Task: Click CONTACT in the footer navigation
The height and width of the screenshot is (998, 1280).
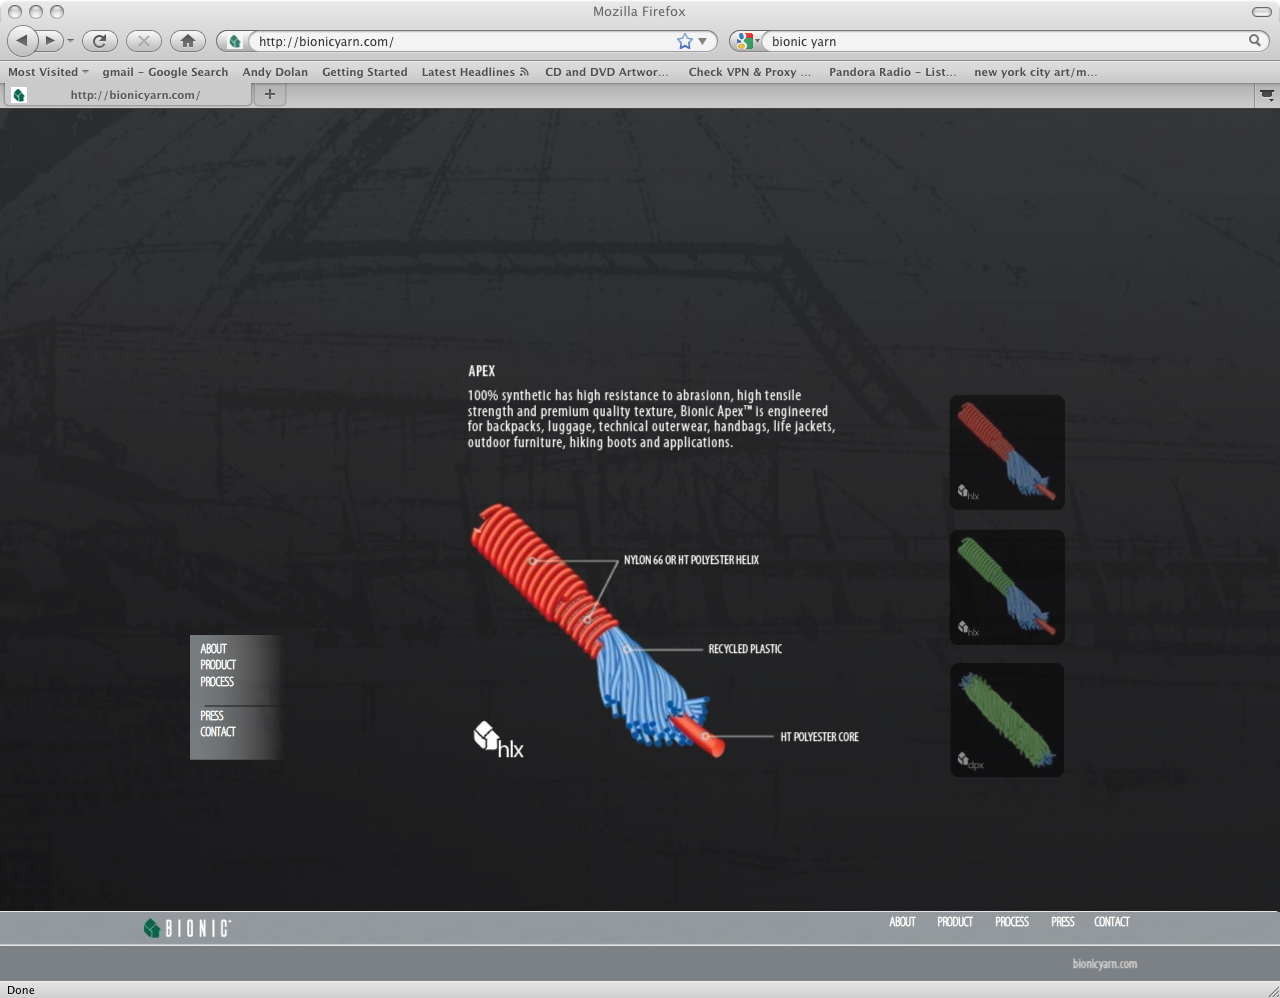Action: coord(1112,922)
